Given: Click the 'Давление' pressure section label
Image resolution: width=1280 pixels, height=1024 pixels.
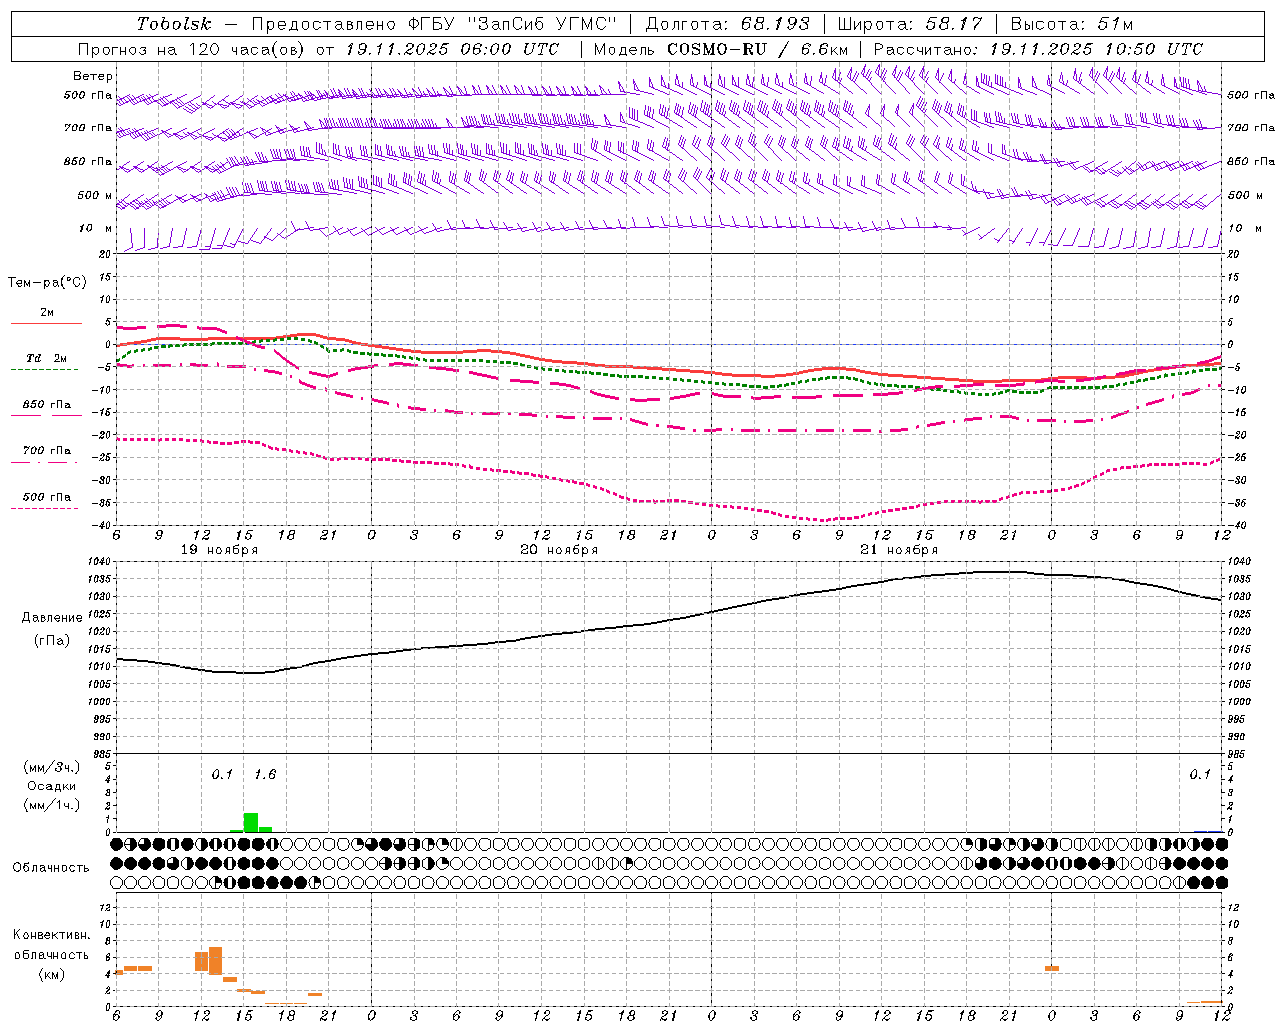Looking at the screenshot, I should pos(52,618).
